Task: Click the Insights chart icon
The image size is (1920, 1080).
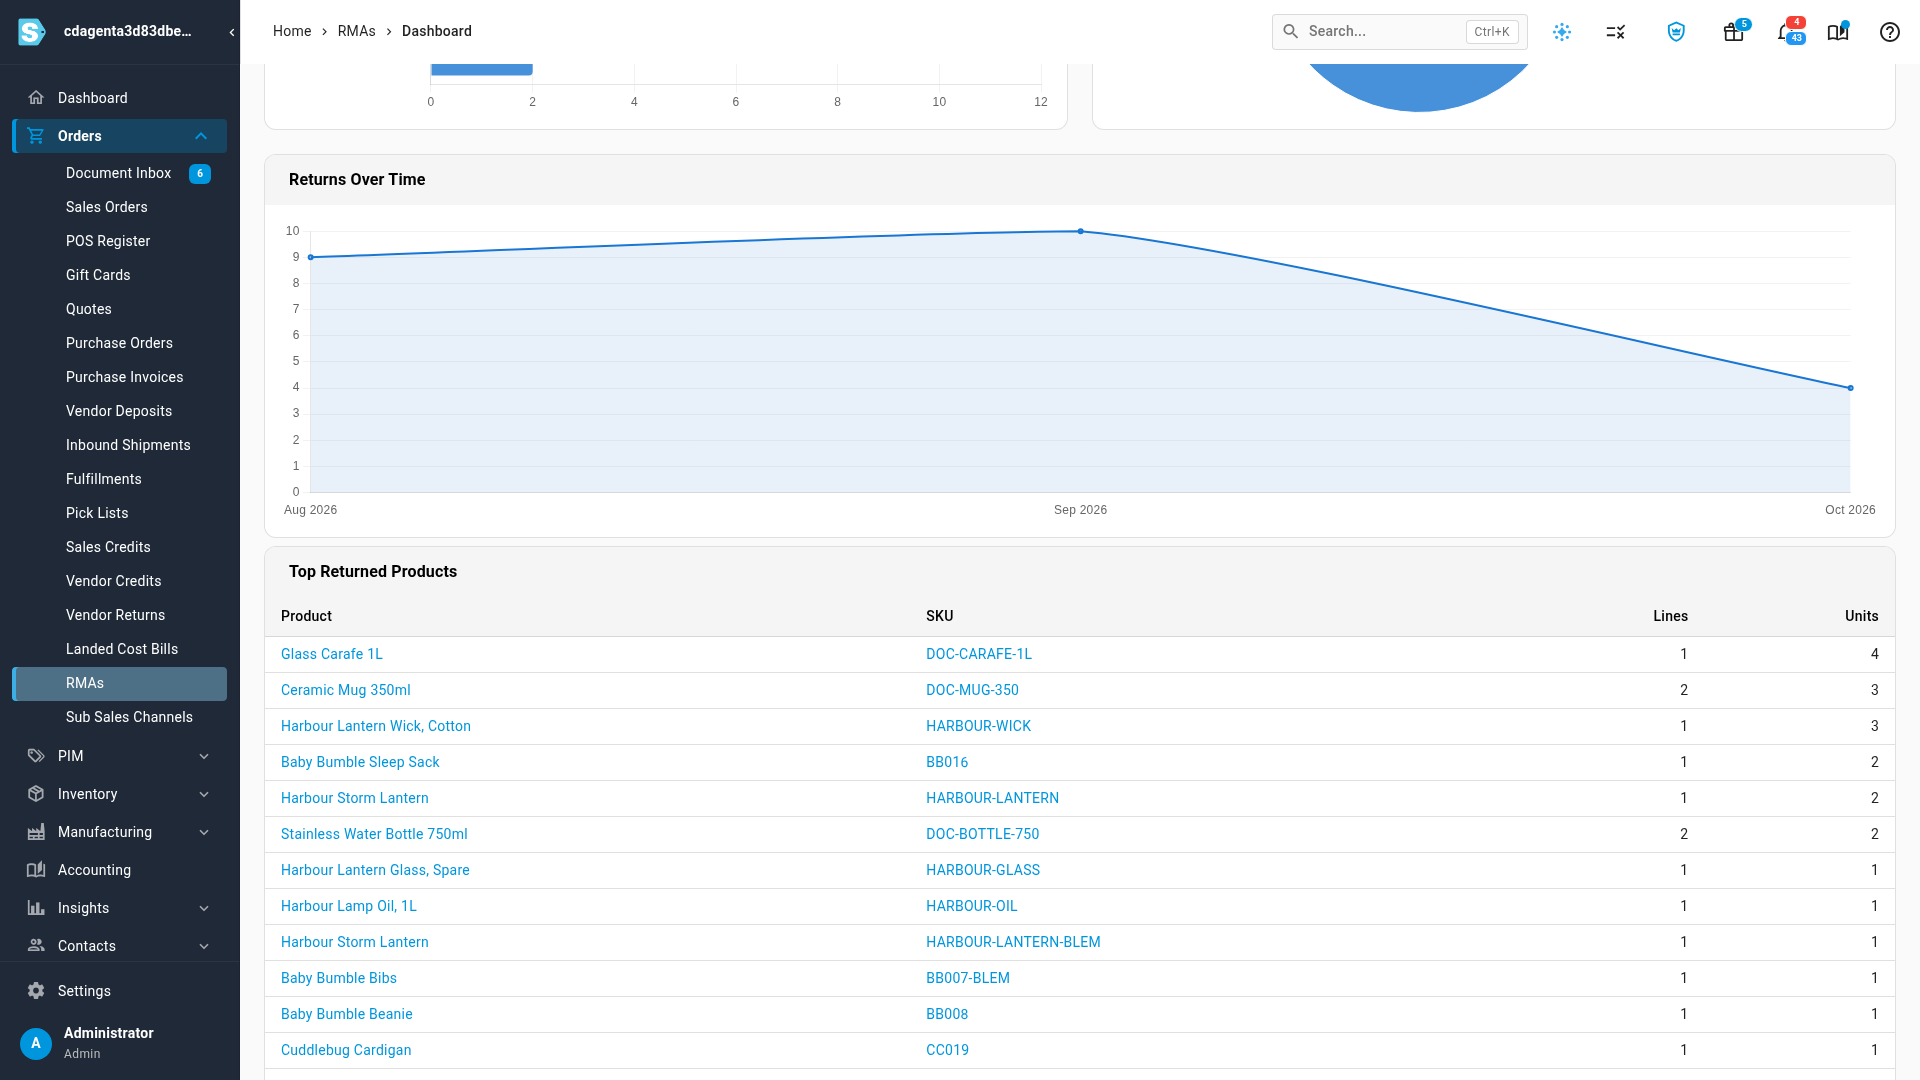Action: coord(36,908)
